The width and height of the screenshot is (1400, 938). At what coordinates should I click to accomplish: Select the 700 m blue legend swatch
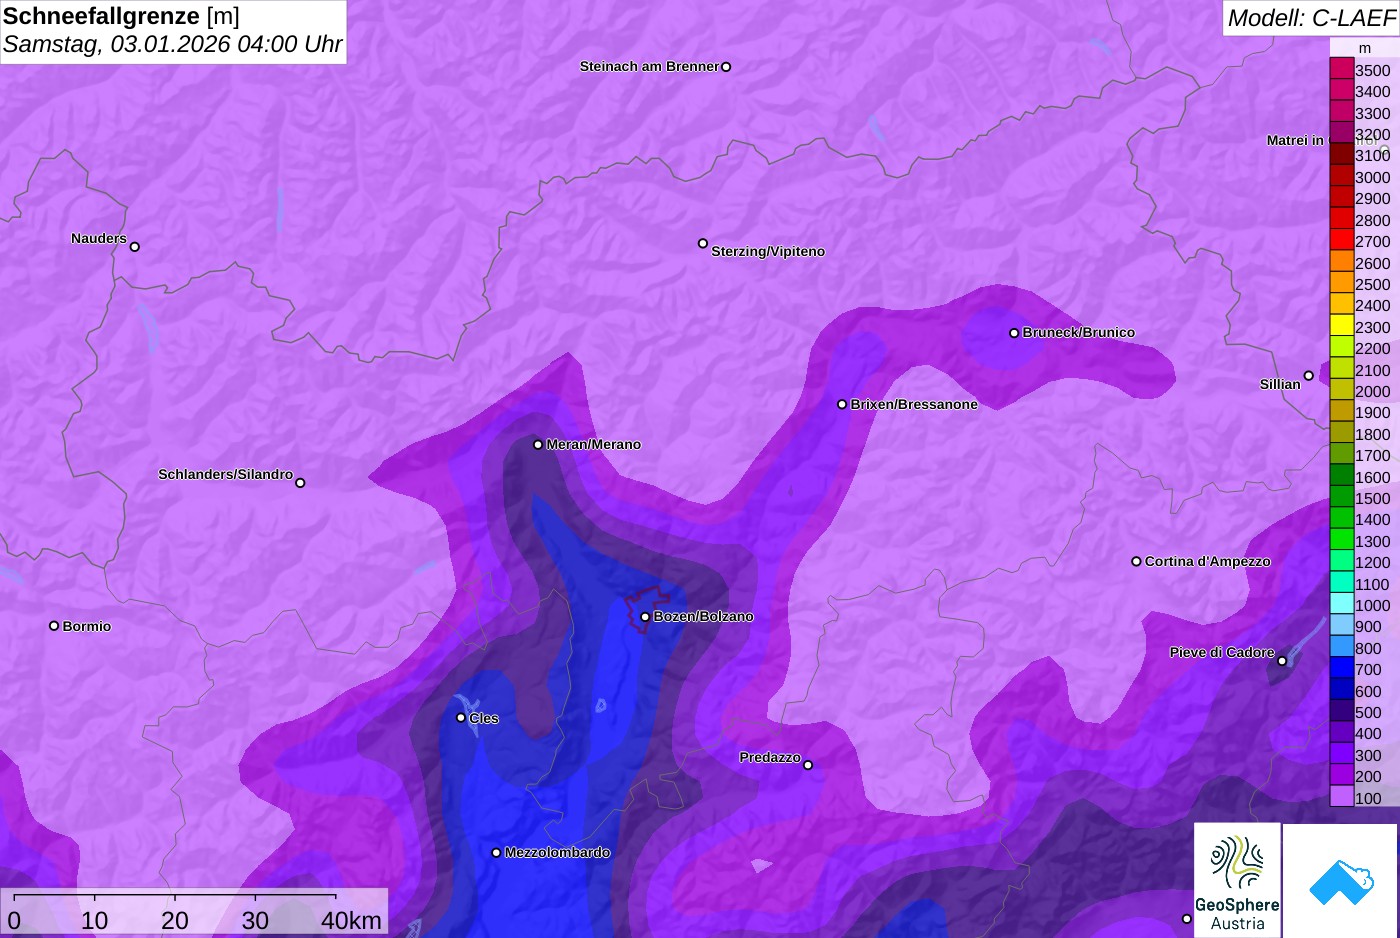click(x=1341, y=668)
